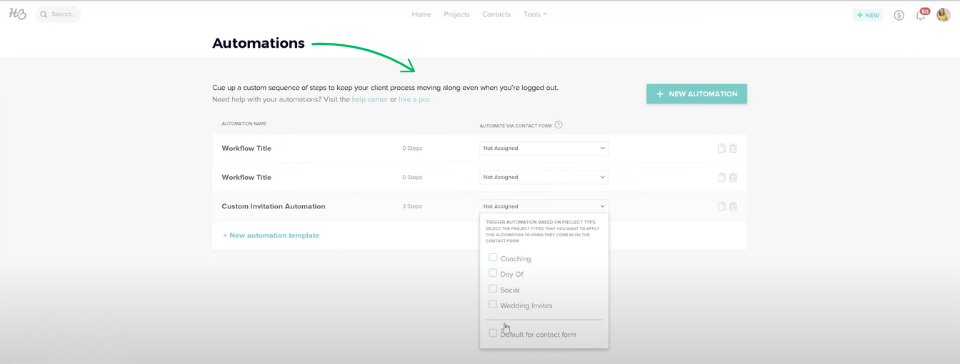Image resolution: width=960 pixels, height=364 pixels.
Task: Open the payments dollar icon
Action: tap(899, 15)
